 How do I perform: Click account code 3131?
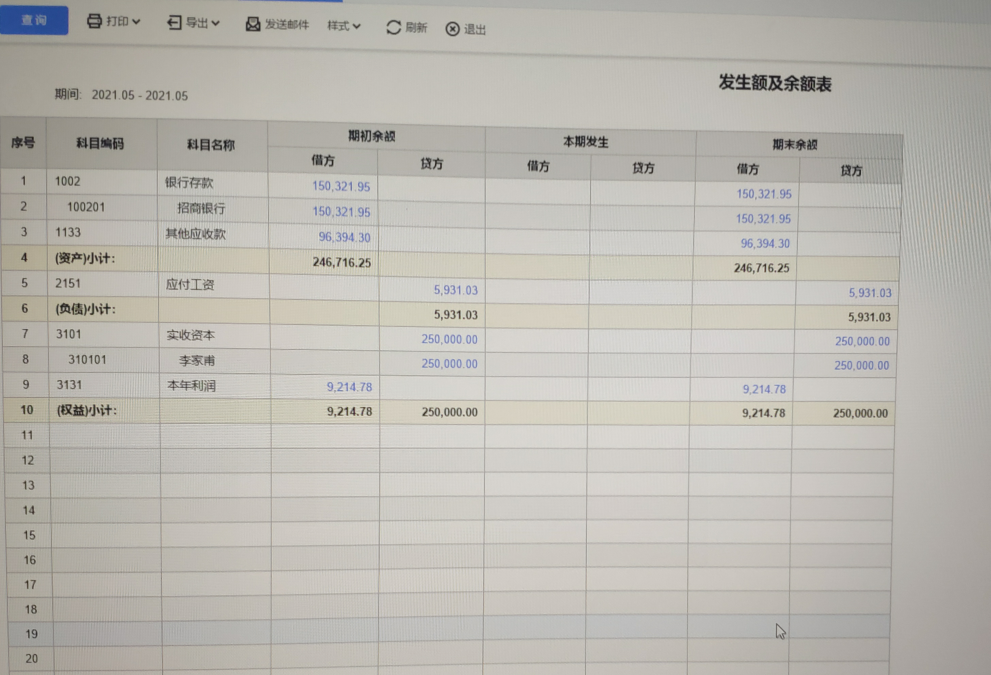[x=70, y=384]
